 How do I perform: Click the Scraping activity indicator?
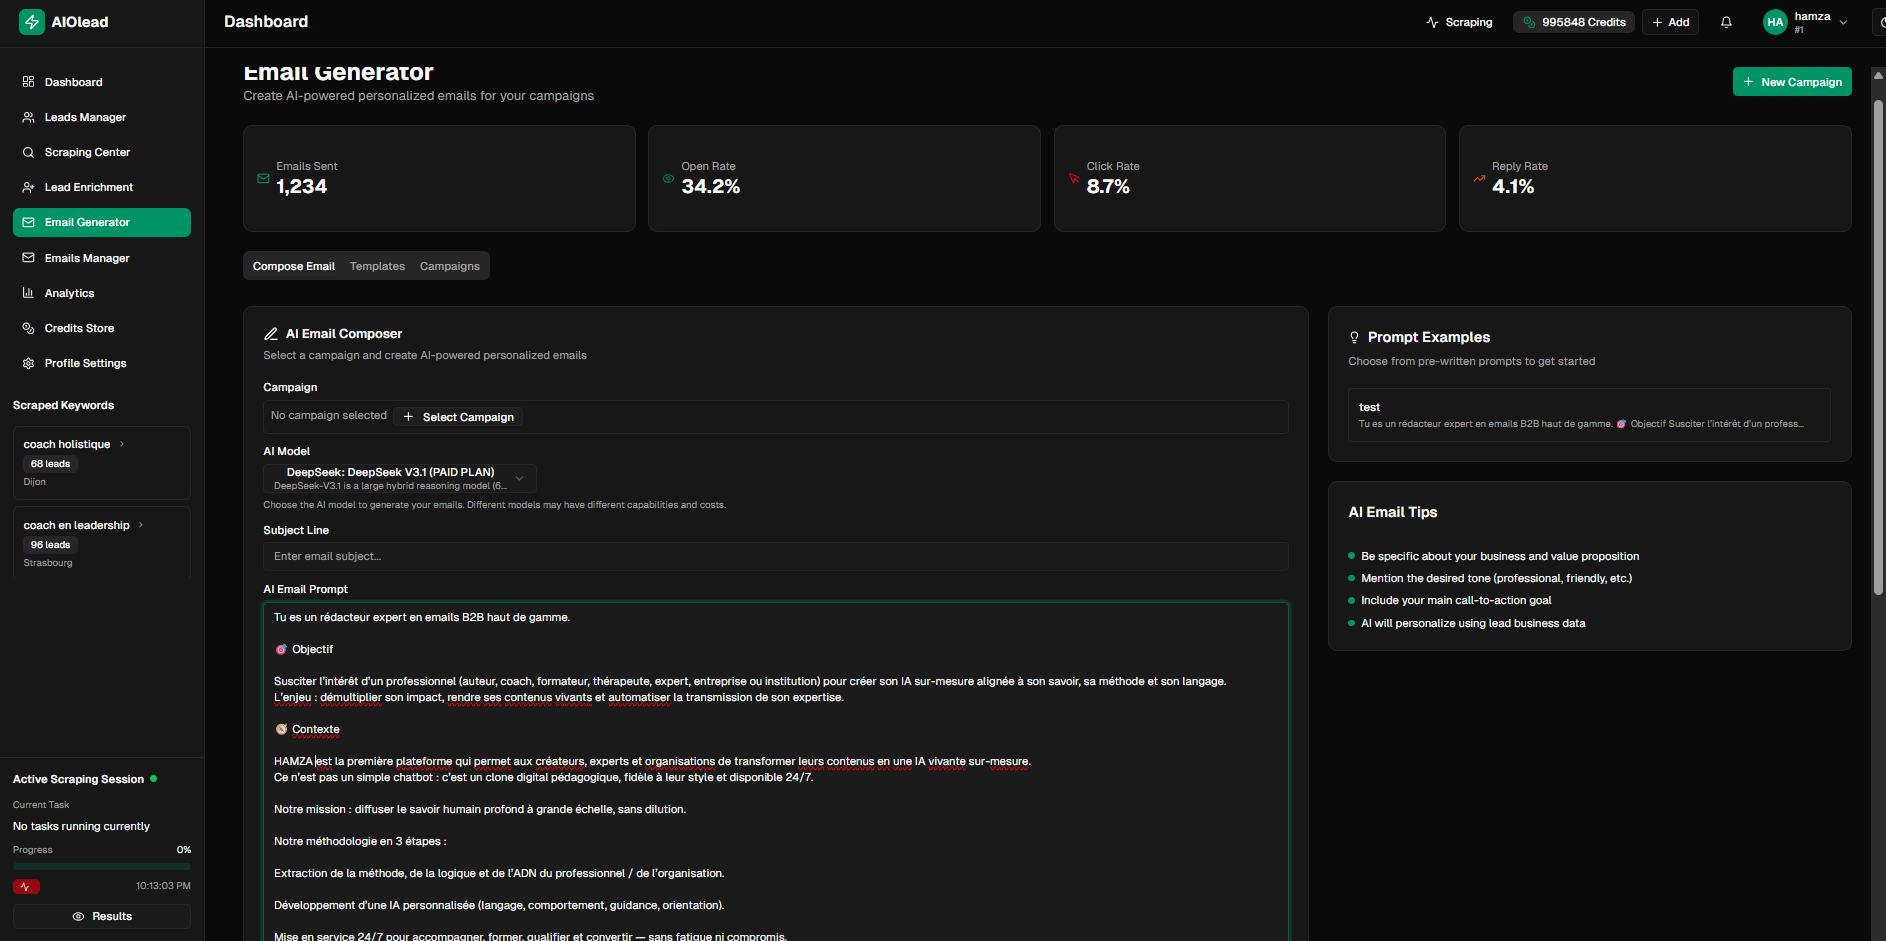pos(1459,21)
